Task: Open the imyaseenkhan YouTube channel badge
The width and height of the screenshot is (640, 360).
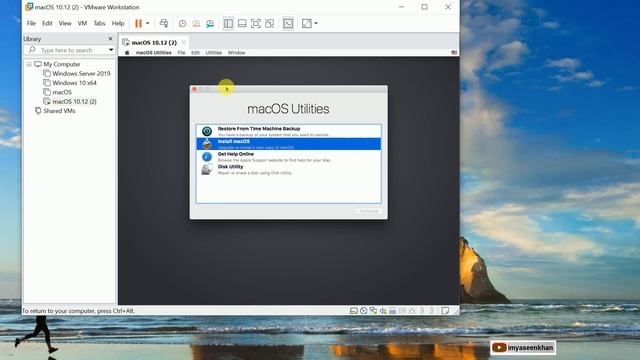Action: tap(523, 348)
